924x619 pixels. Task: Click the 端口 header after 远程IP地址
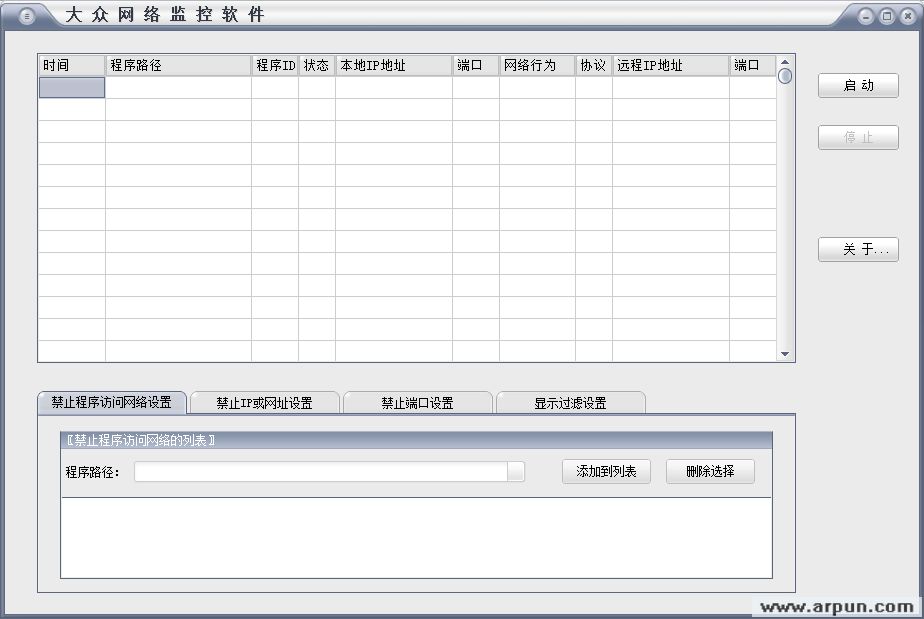pyautogui.click(x=753, y=65)
